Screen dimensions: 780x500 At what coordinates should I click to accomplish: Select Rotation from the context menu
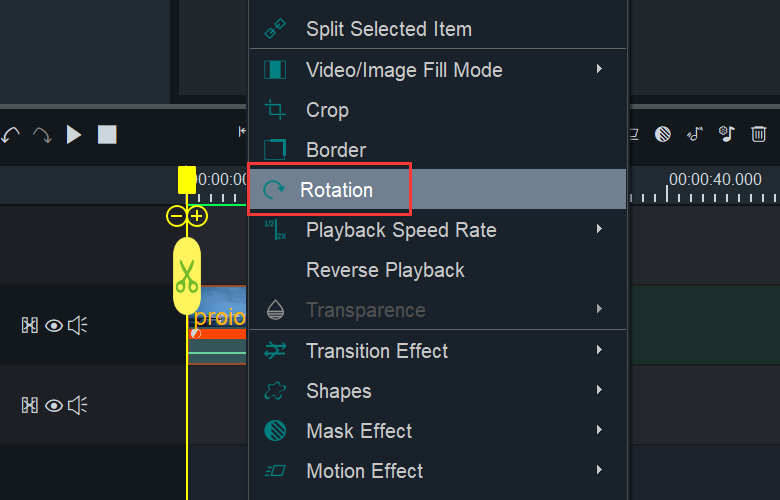tap(336, 190)
